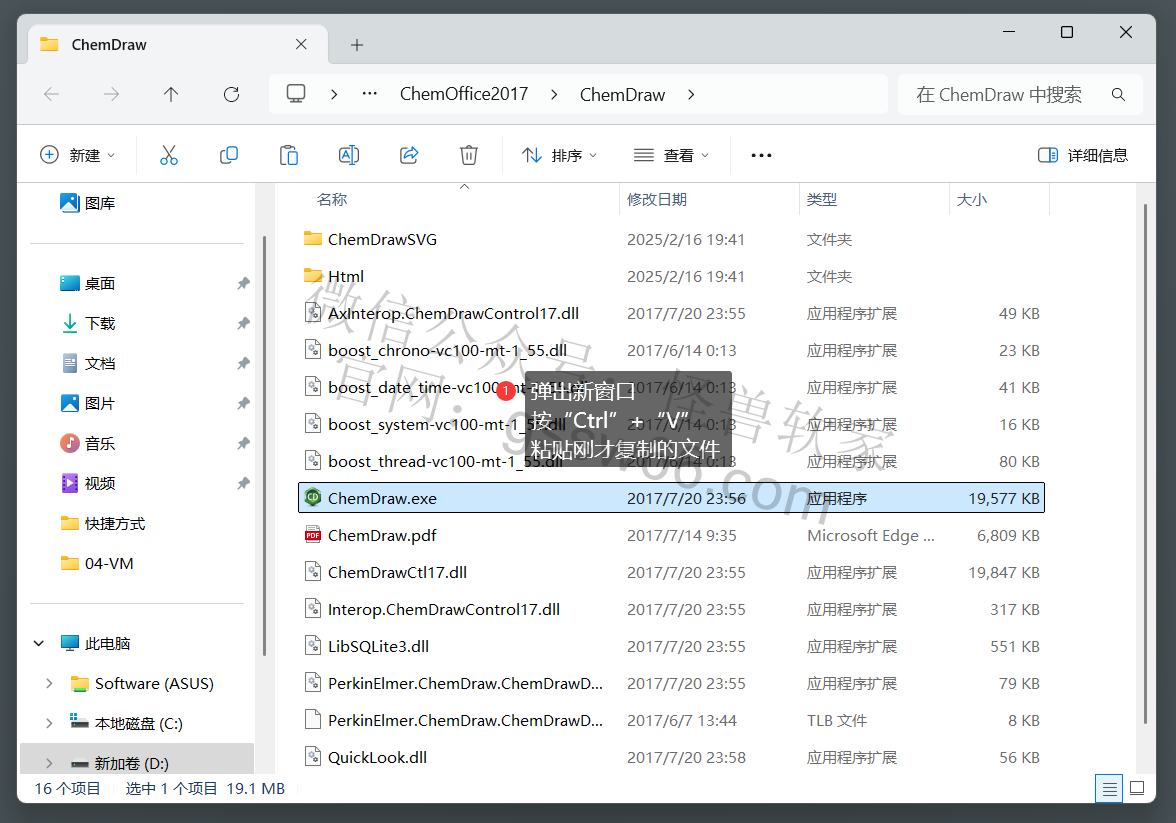The width and height of the screenshot is (1176, 823).
Task: Click the Rename icon in toolbar
Action: click(x=349, y=155)
